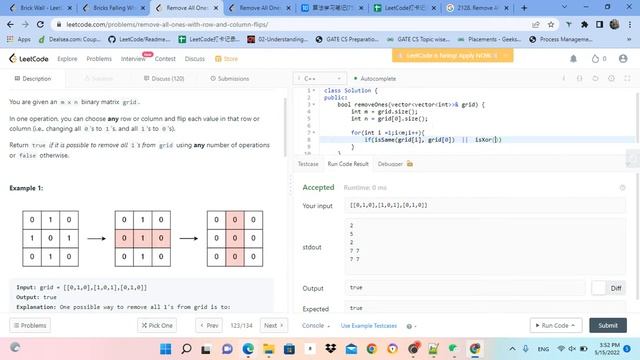
Task: Click the orange hiring banner
Action: [453, 56]
